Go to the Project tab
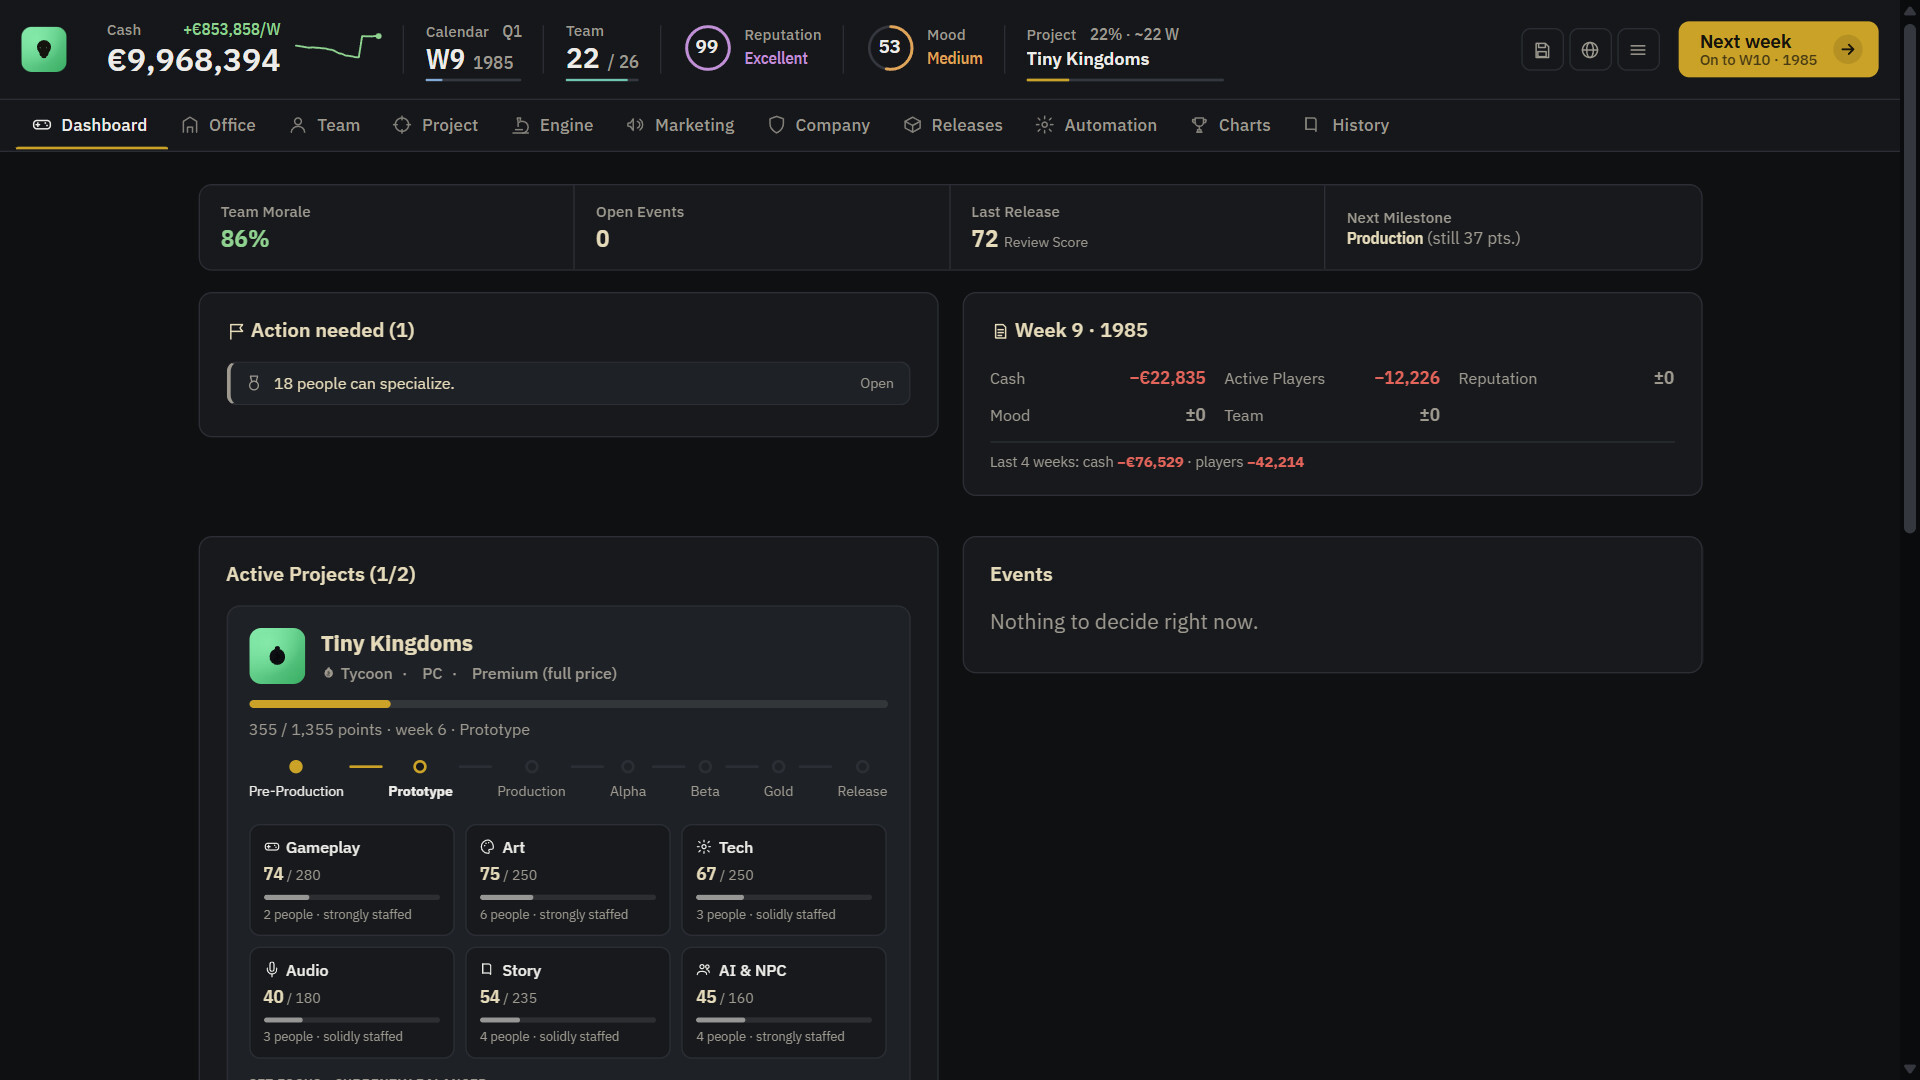The height and width of the screenshot is (1080, 1920). [436, 125]
